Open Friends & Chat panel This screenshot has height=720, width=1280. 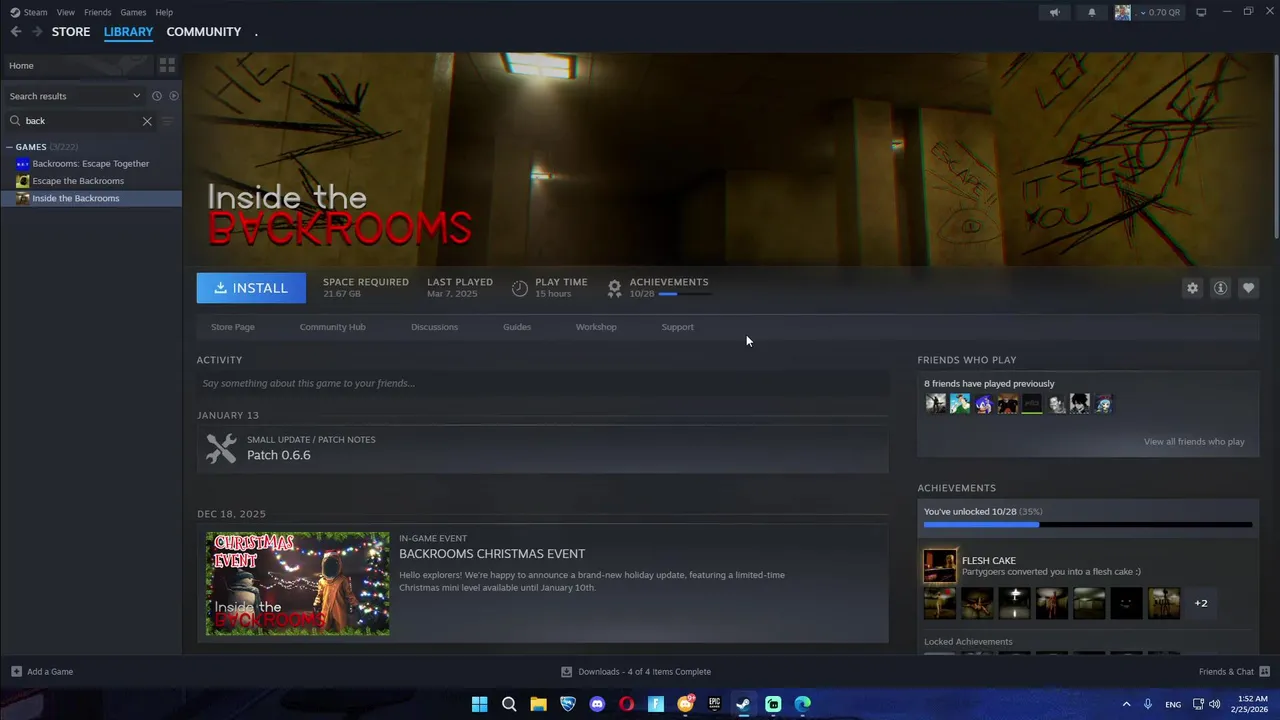1234,672
